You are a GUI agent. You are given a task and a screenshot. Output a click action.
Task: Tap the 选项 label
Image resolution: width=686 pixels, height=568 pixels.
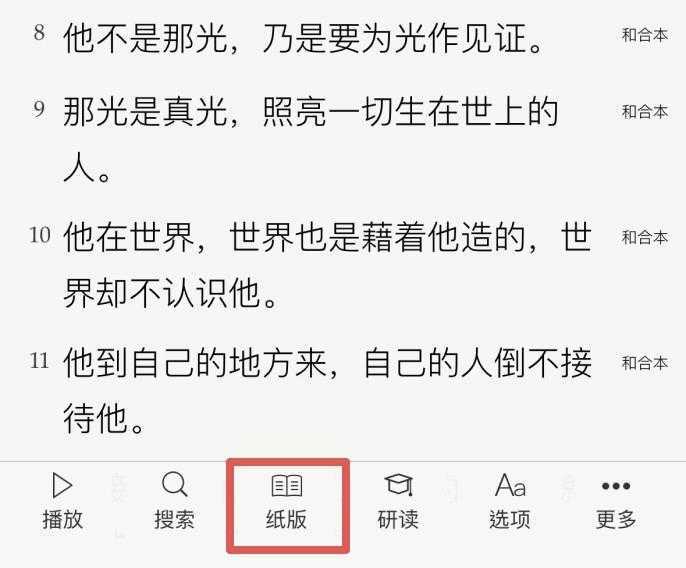[x=510, y=519]
